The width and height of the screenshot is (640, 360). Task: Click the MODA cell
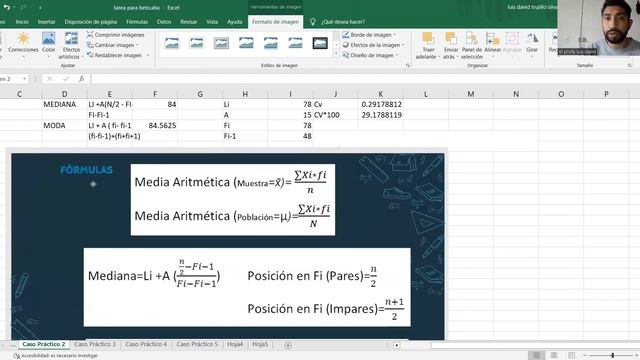pyautogui.click(x=64, y=126)
